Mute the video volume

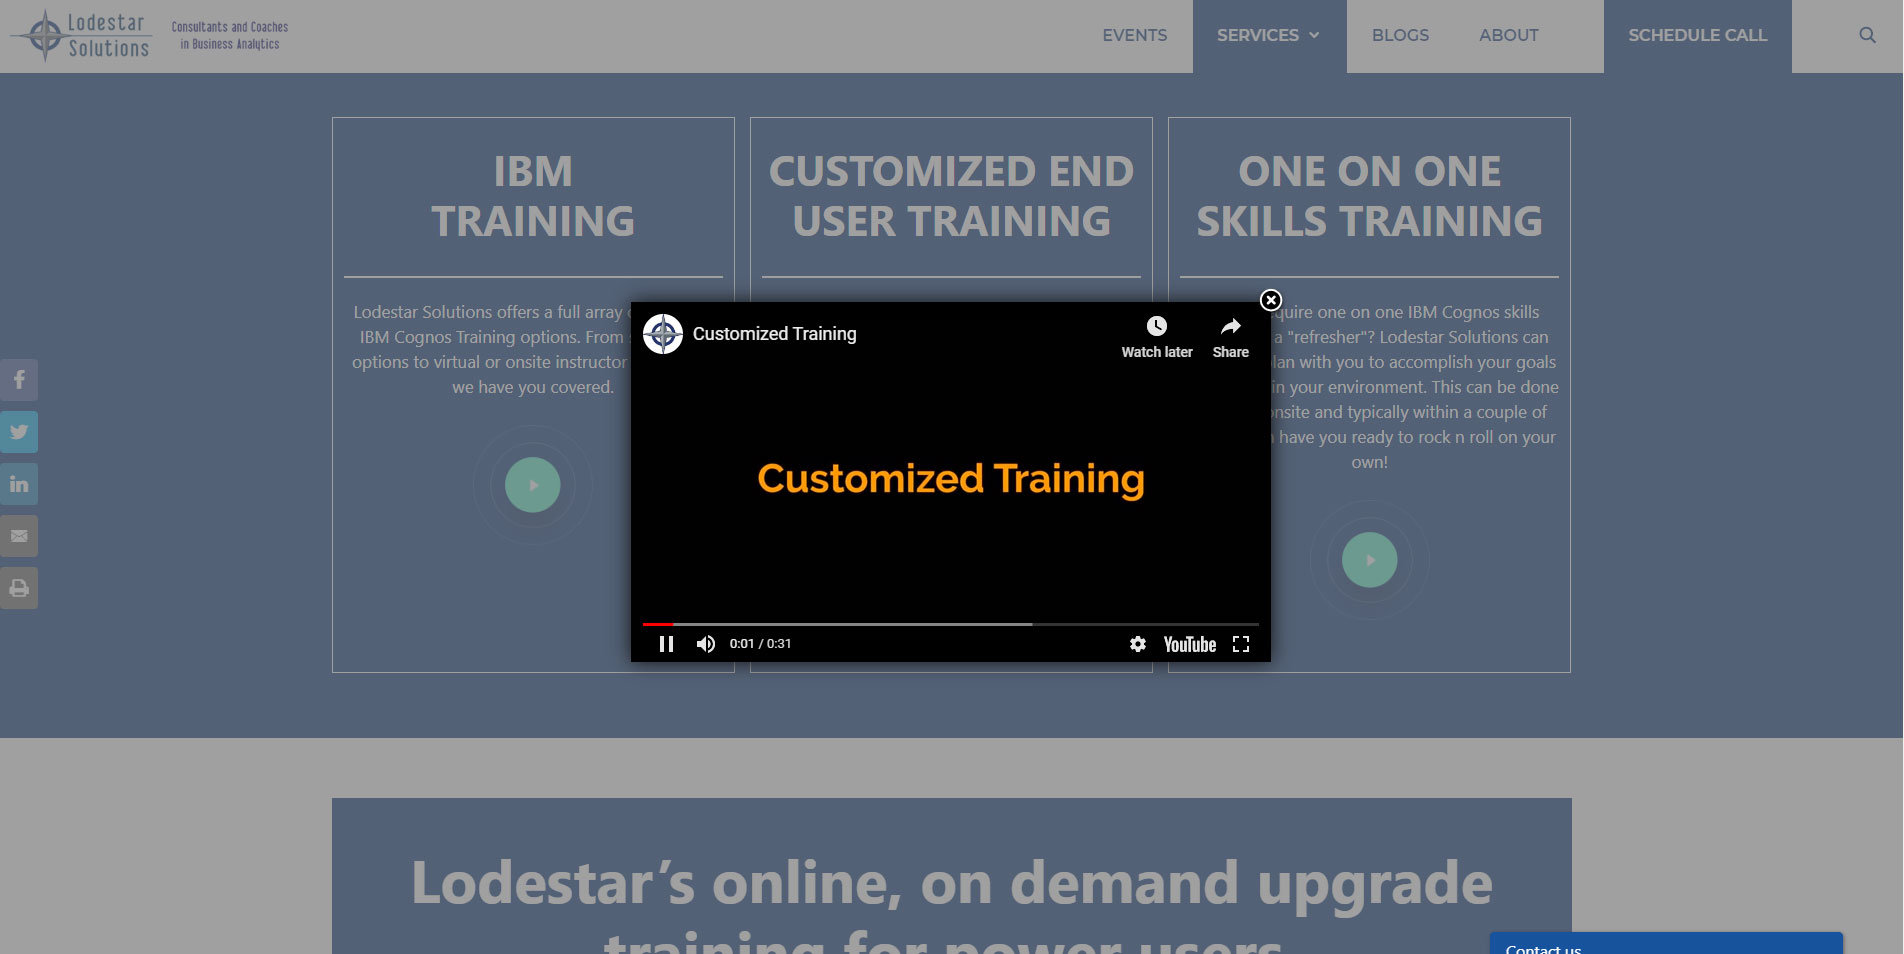tap(706, 644)
